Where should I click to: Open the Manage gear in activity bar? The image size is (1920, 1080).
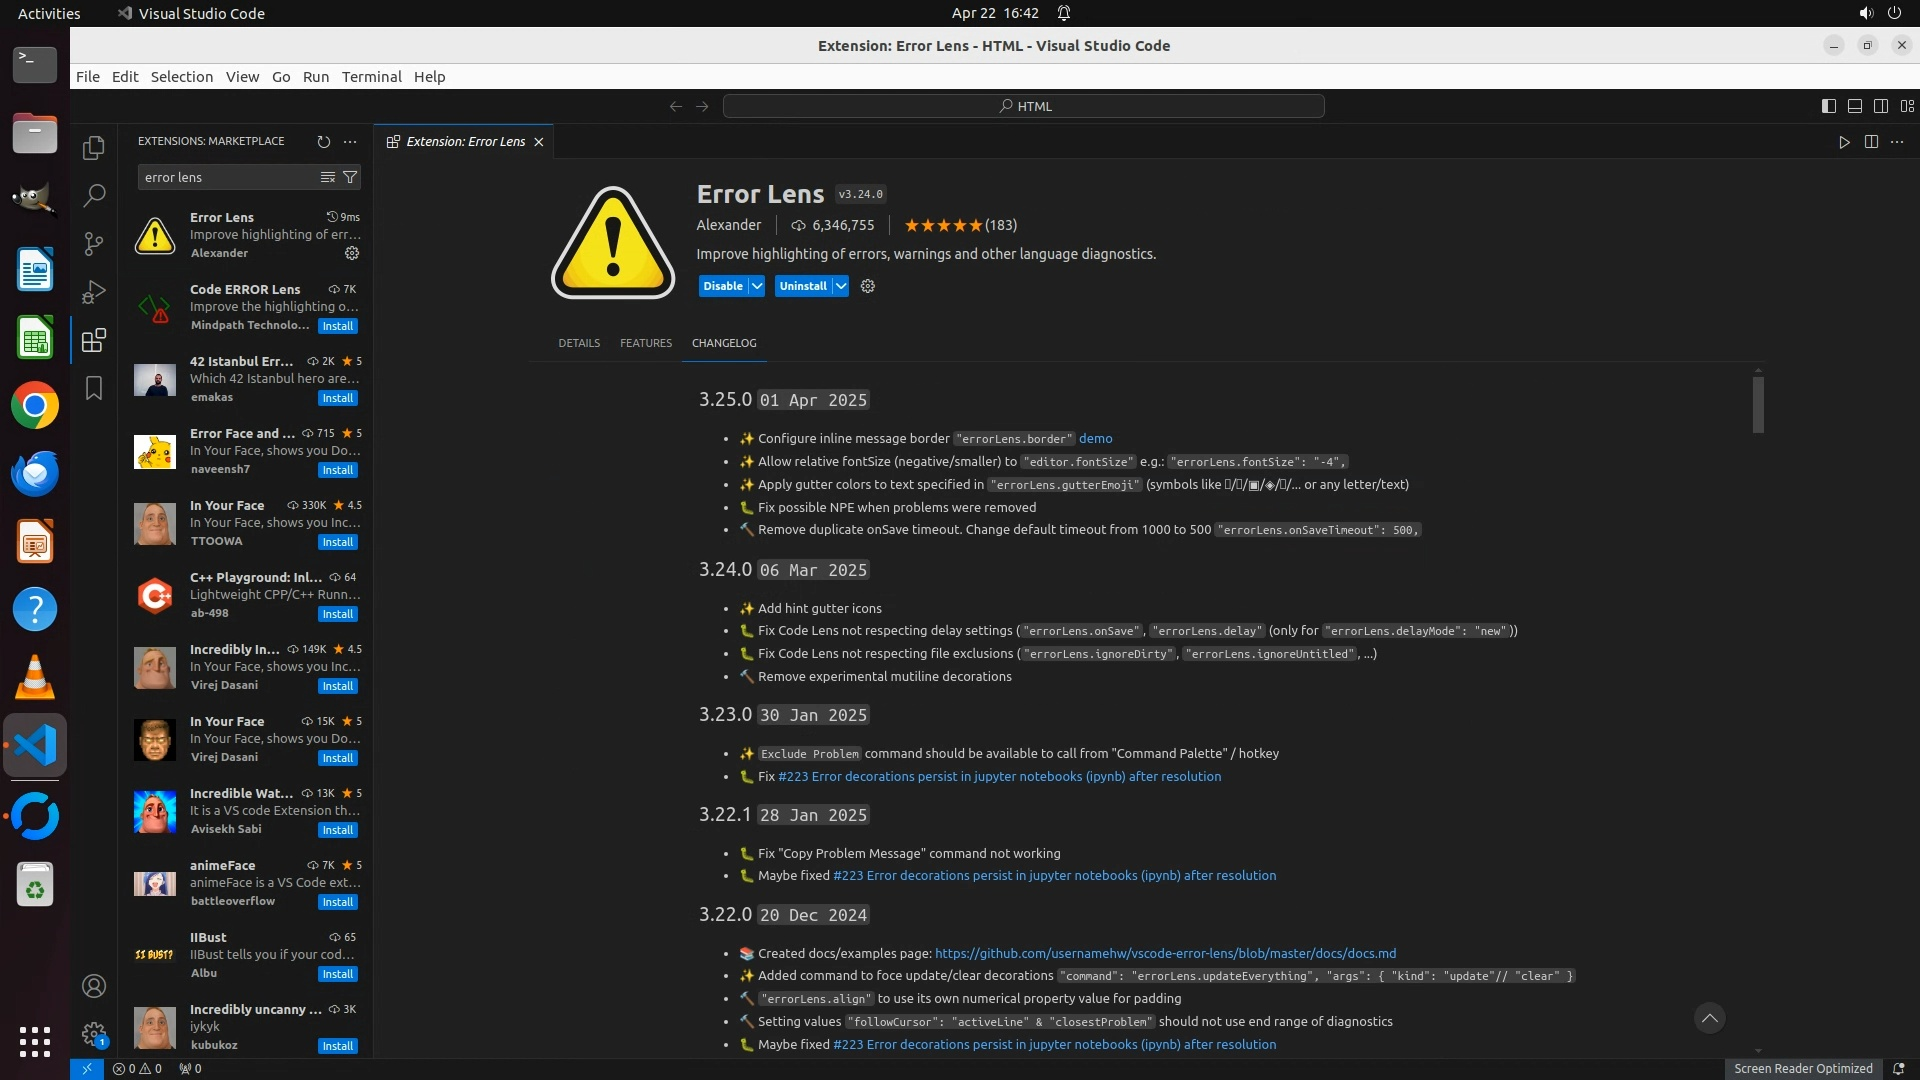(x=94, y=1034)
